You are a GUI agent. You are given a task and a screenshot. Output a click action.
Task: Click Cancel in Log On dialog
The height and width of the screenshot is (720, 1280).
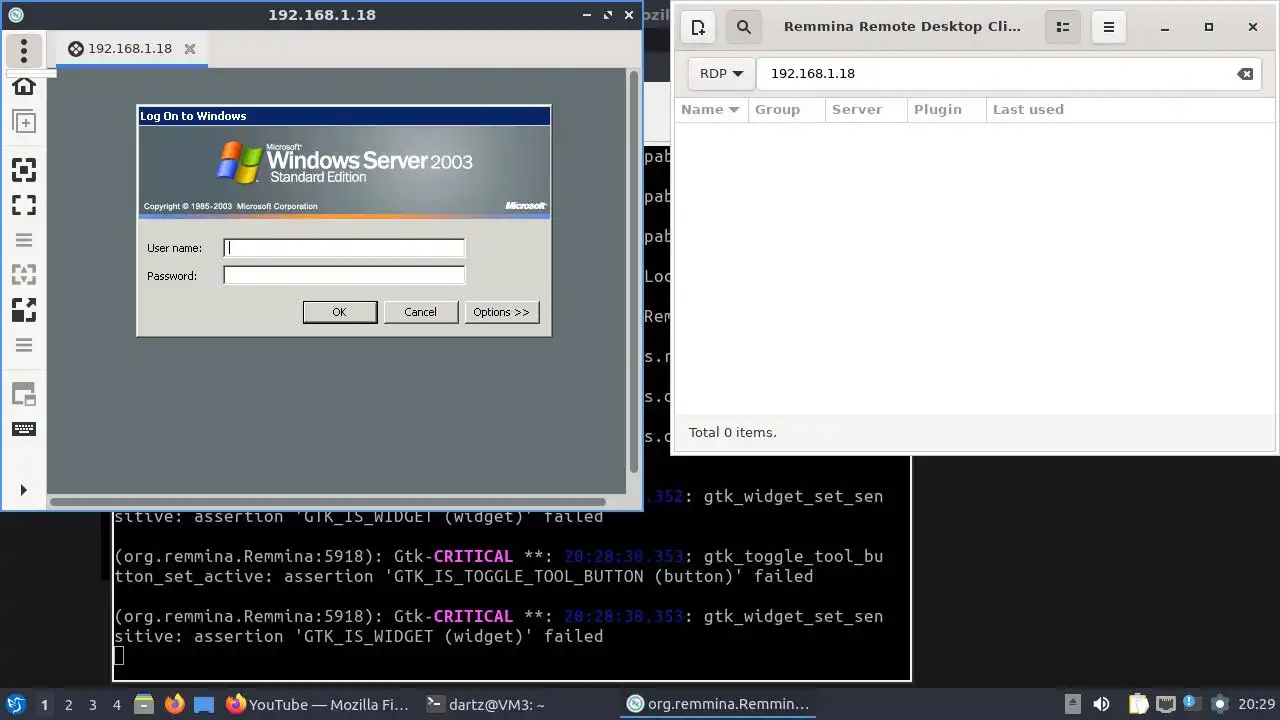421,312
